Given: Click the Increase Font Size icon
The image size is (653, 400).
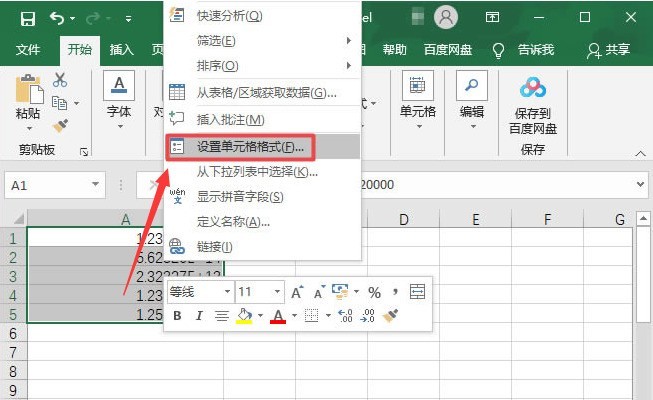Looking at the screenshot, I should click(297, 292).
